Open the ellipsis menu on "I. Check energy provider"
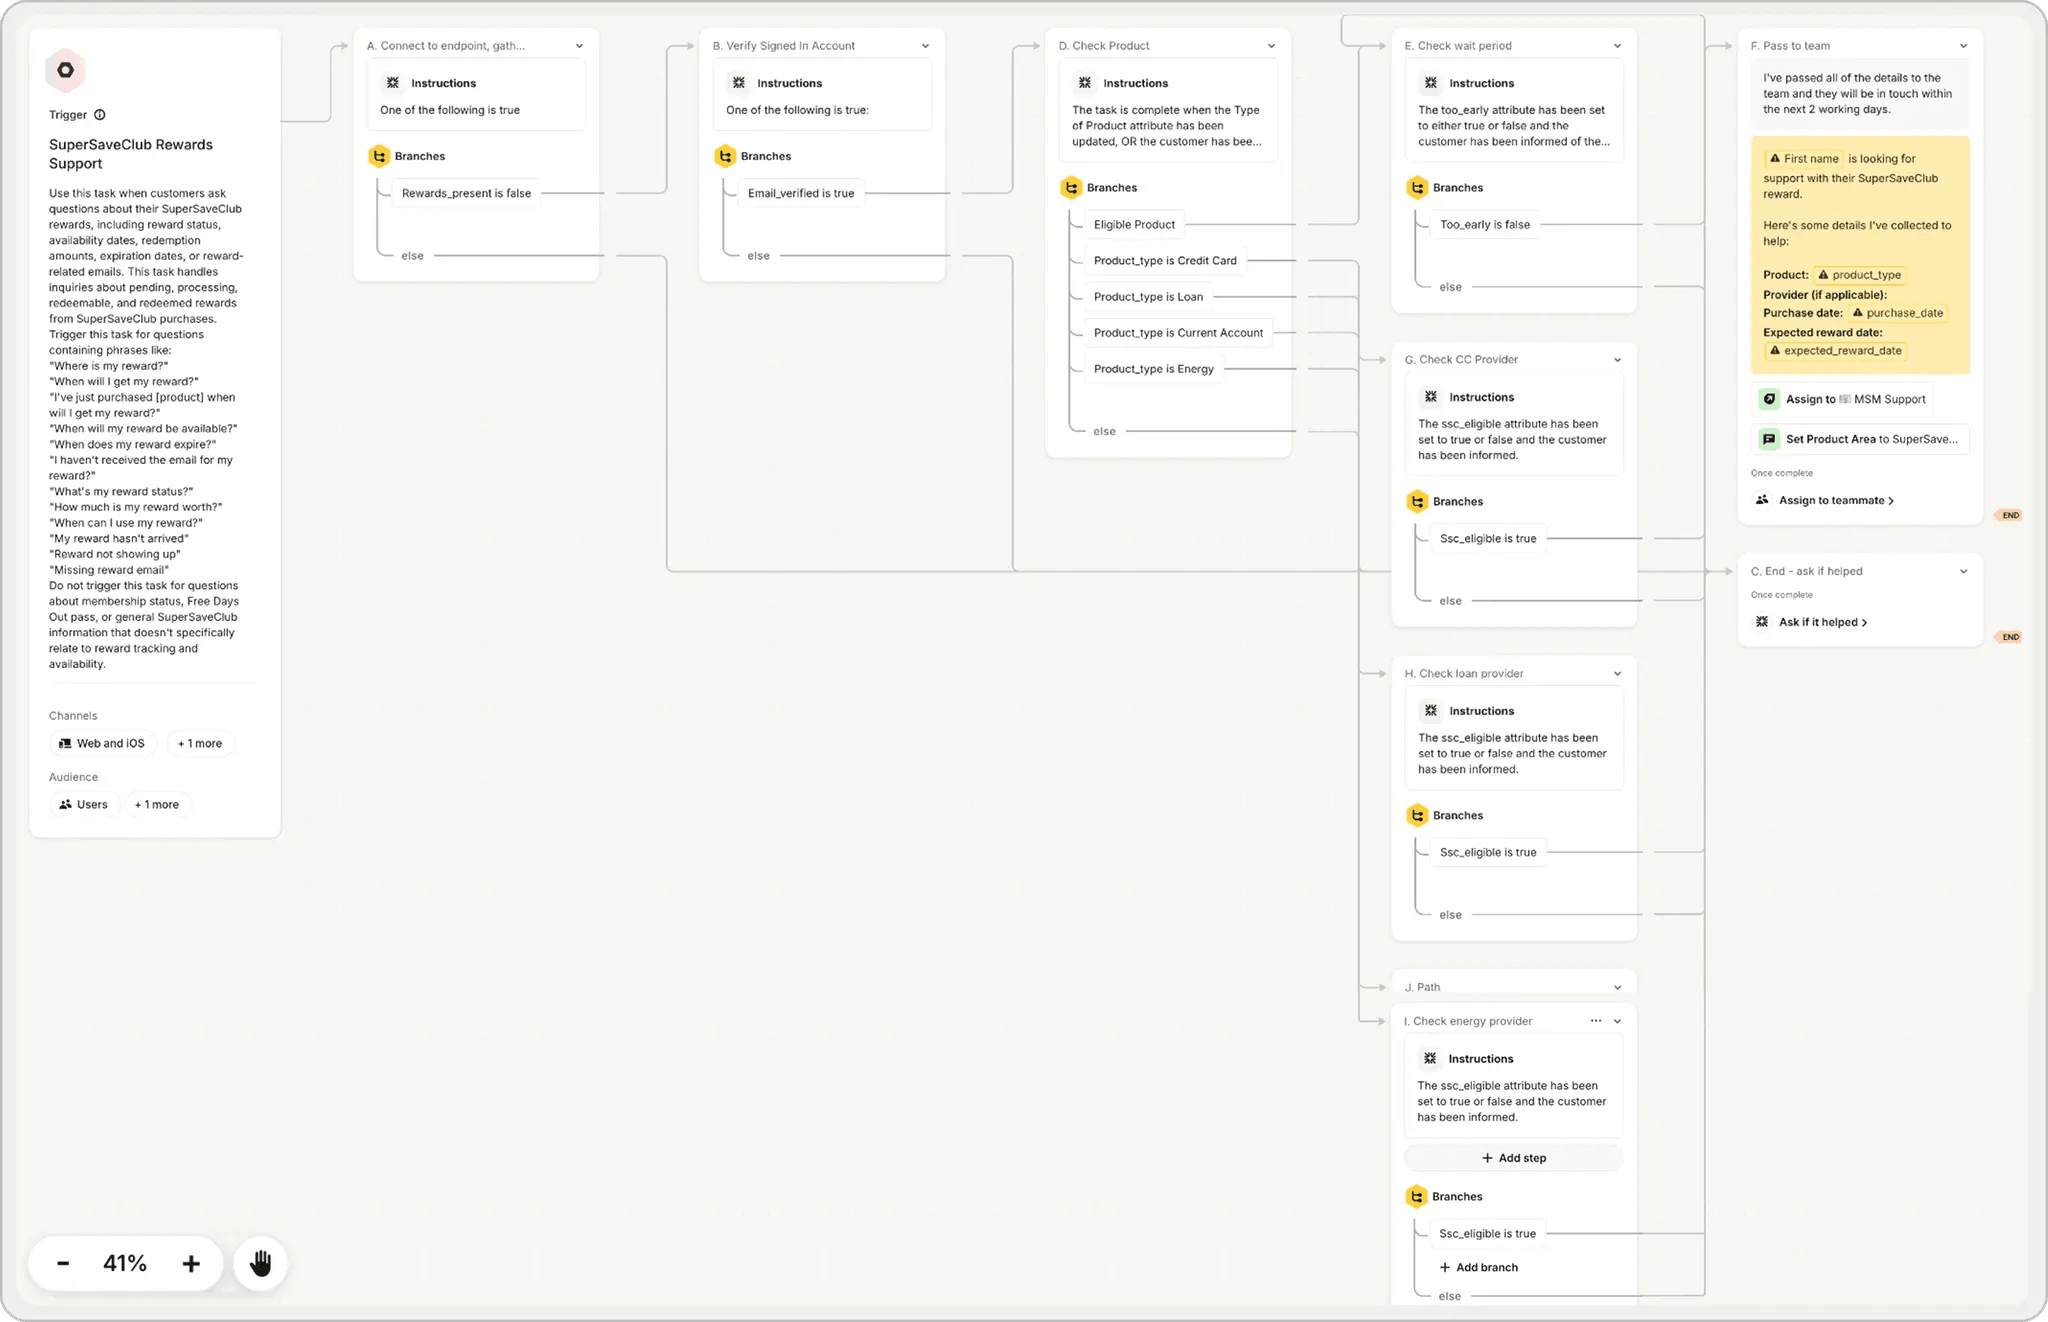Screen dimensions: 2048x1322 coord(1594,1020)
